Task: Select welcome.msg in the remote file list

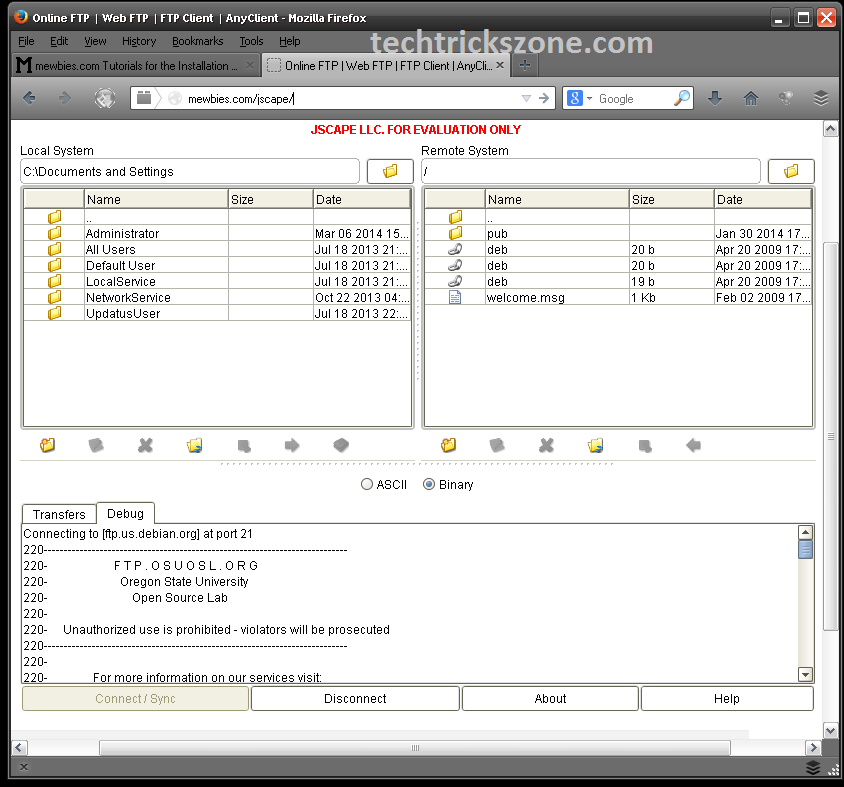Action: [519, 297]
